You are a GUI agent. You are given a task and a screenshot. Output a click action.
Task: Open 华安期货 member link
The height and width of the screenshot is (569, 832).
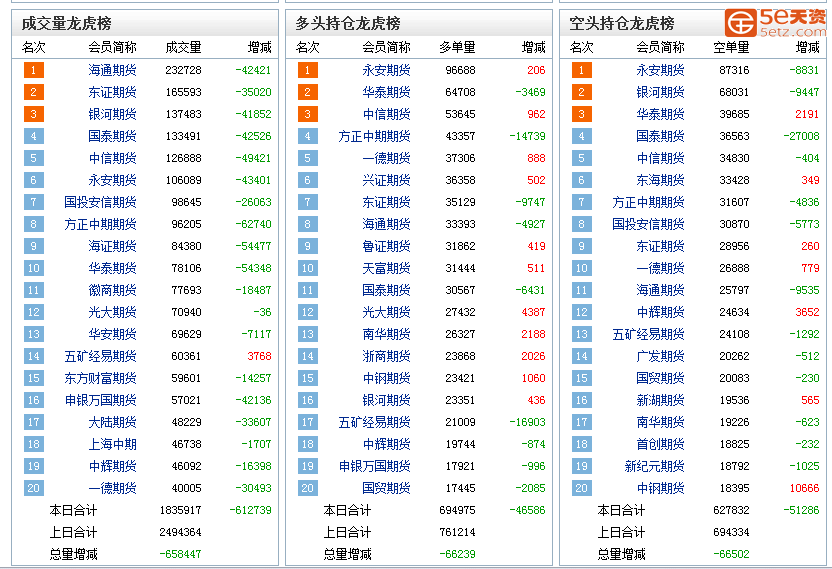click(112, 334)
